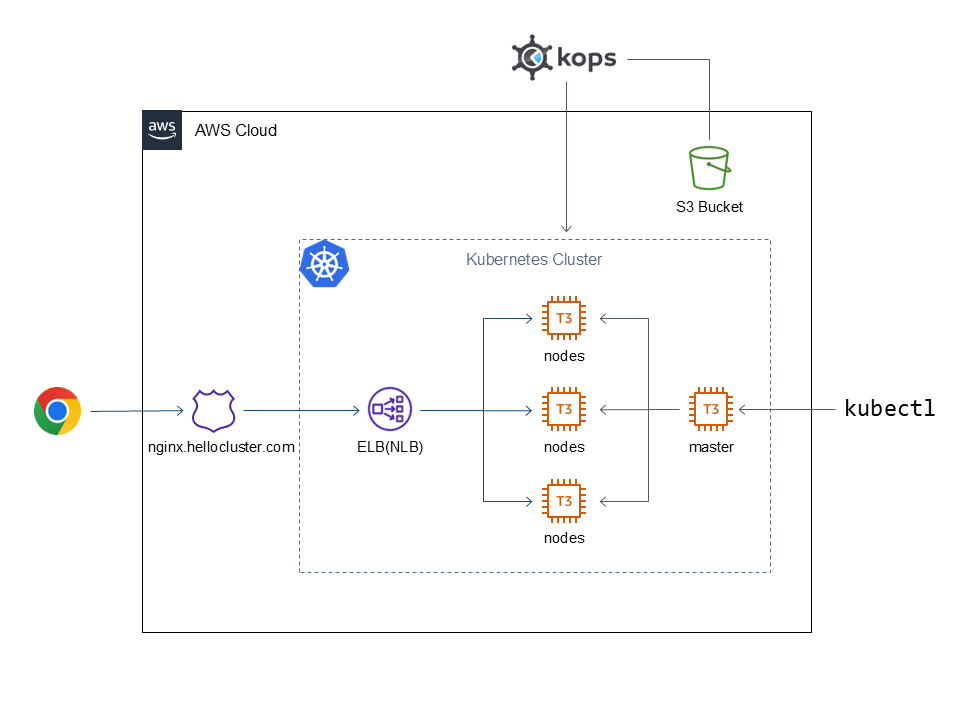Select the Route 53 shield icon
The width and height of the screenshot is (960, 720).
pos(212,410)
